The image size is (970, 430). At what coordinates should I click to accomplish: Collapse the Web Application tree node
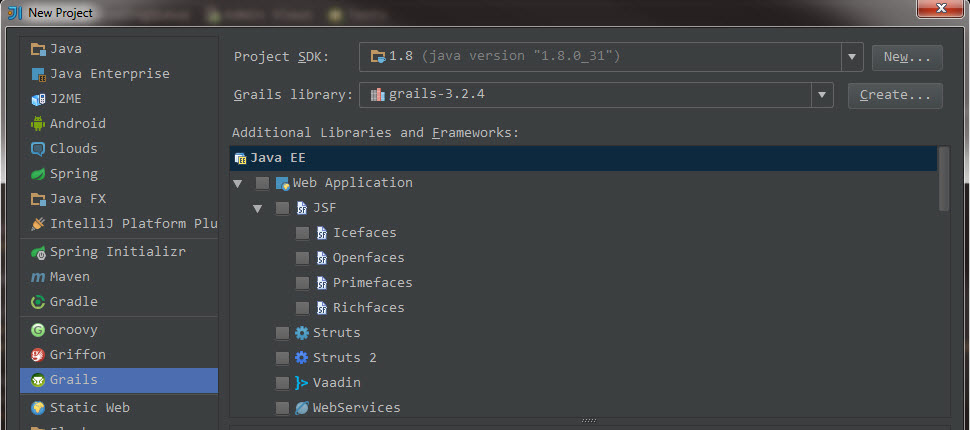pos(238,184)
